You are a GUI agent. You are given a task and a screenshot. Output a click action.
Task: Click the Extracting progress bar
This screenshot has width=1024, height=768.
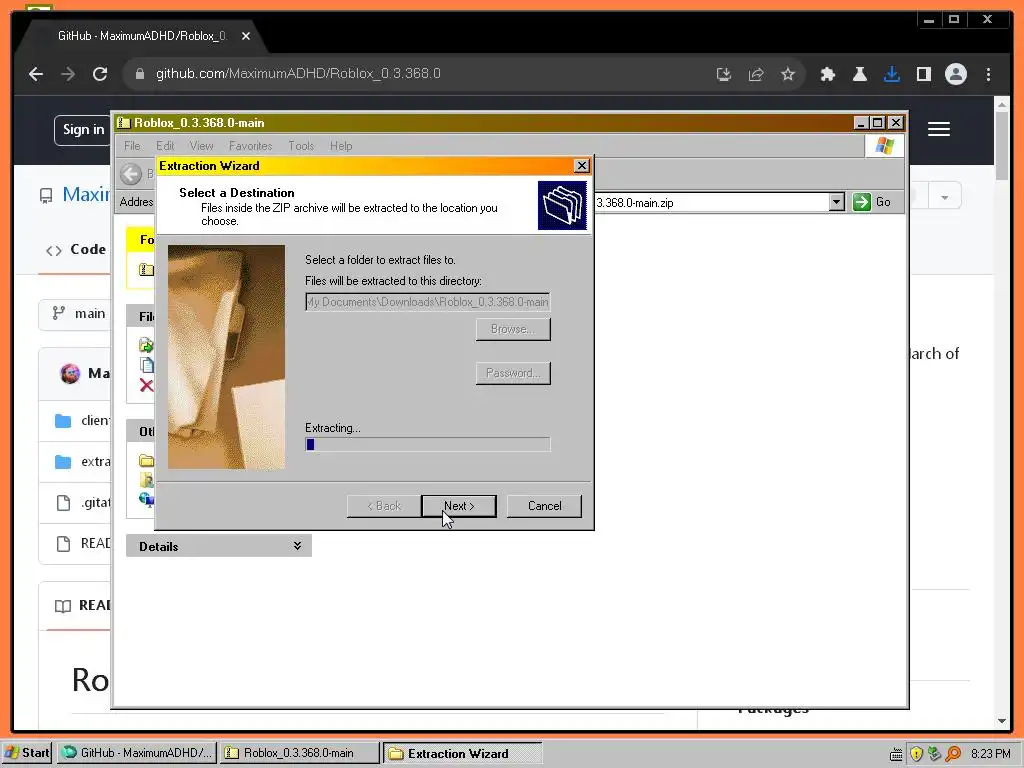[428, 444]
